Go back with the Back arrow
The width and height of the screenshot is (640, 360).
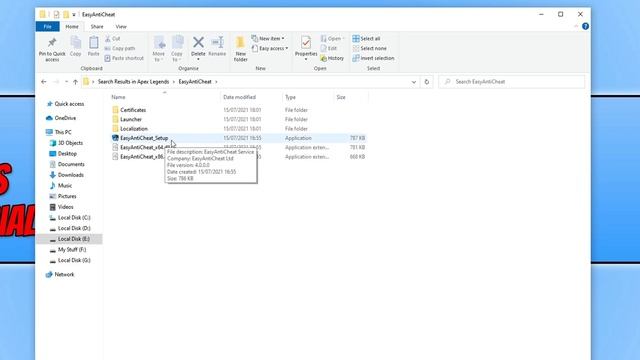click(44, 82)
